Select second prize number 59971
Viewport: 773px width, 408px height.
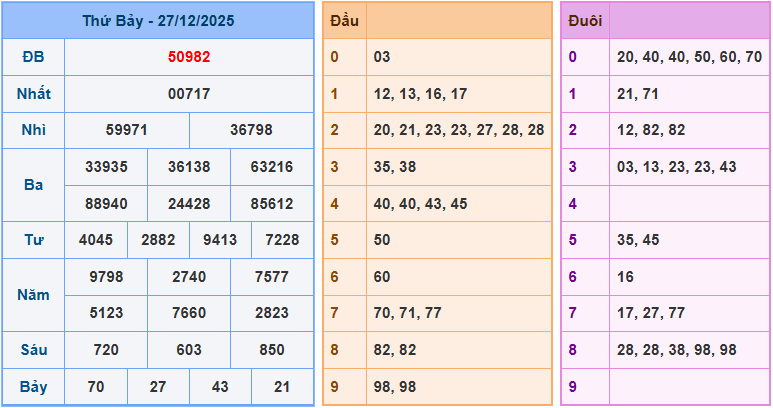(x=127, y=130)
